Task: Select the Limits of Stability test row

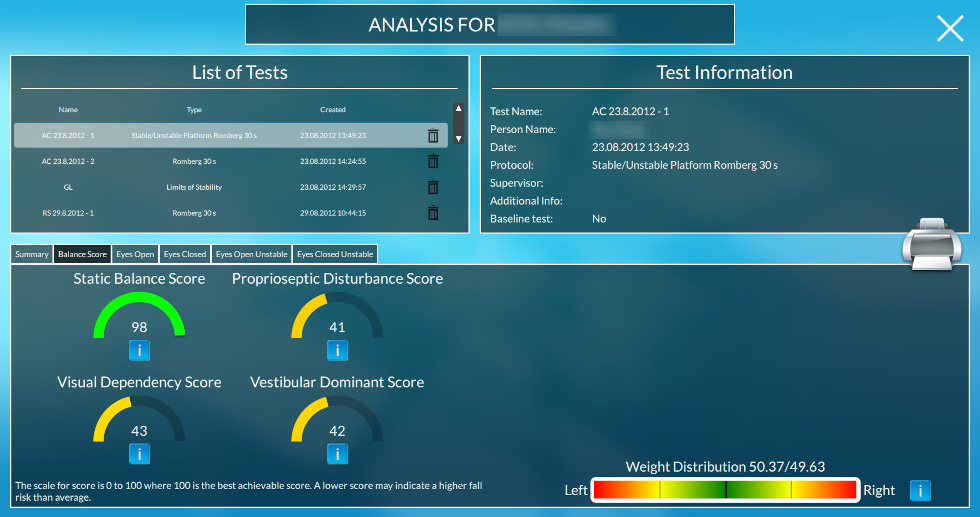Action: tap(194, 187)
